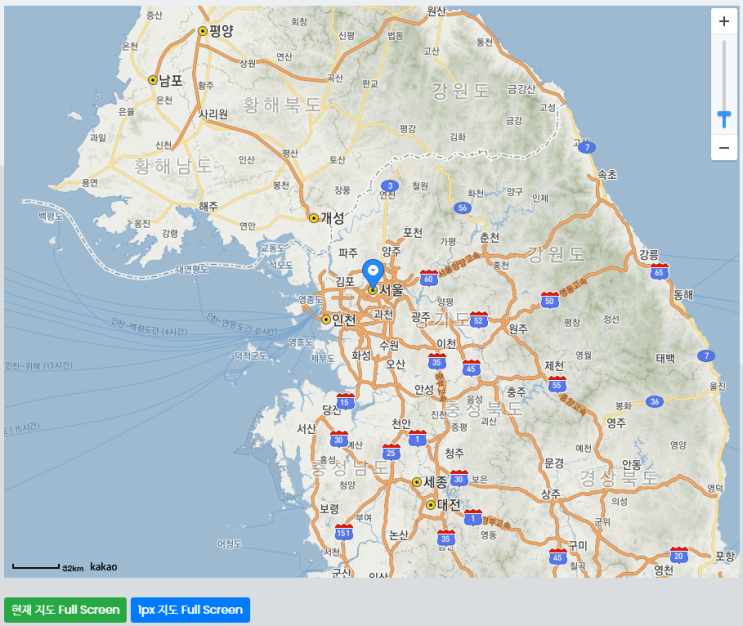
Task: Click the 대전 city marker dot
Action: (x=430, y=505)
